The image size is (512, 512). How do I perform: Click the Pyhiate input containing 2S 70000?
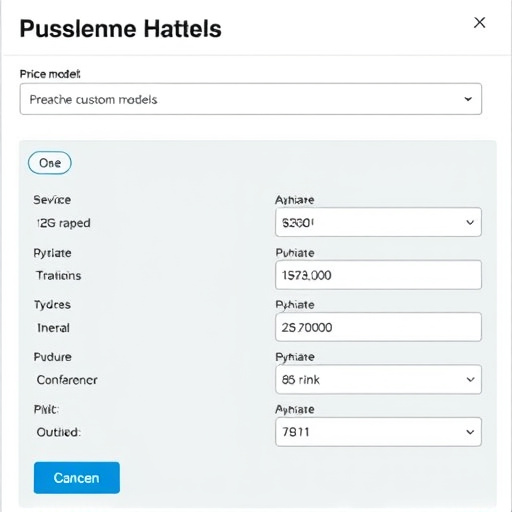coord(378,327)
